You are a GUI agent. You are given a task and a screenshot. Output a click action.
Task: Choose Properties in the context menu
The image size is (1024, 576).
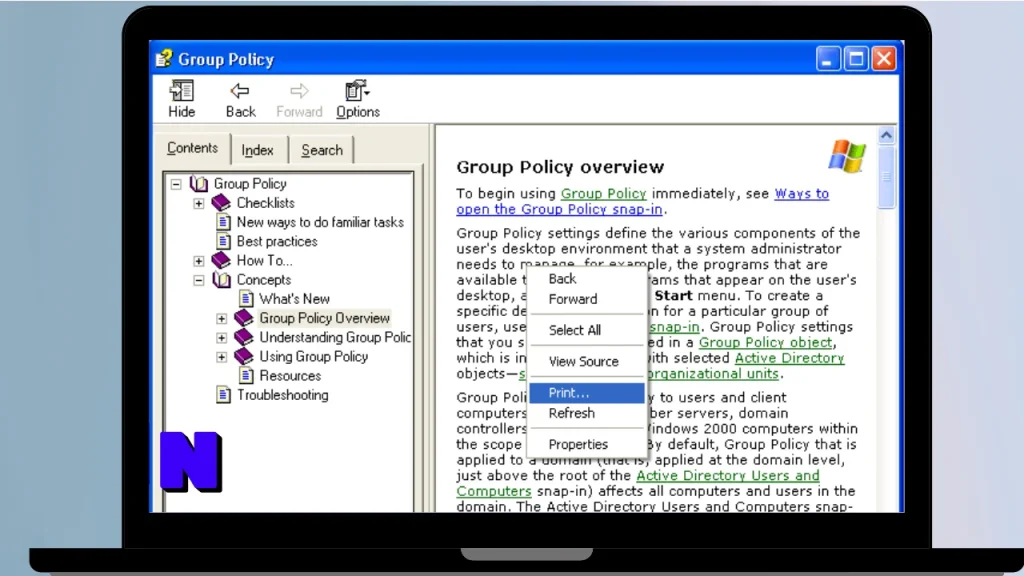pyautogui.click(x=586, y=444)
